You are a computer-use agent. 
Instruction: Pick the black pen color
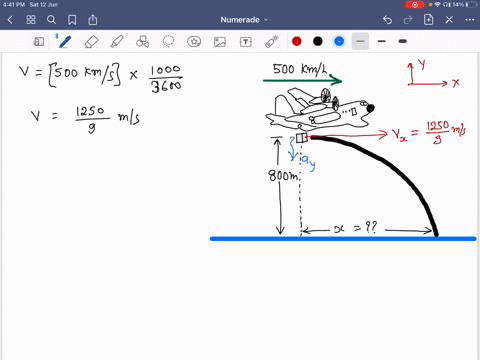(318, 41)
